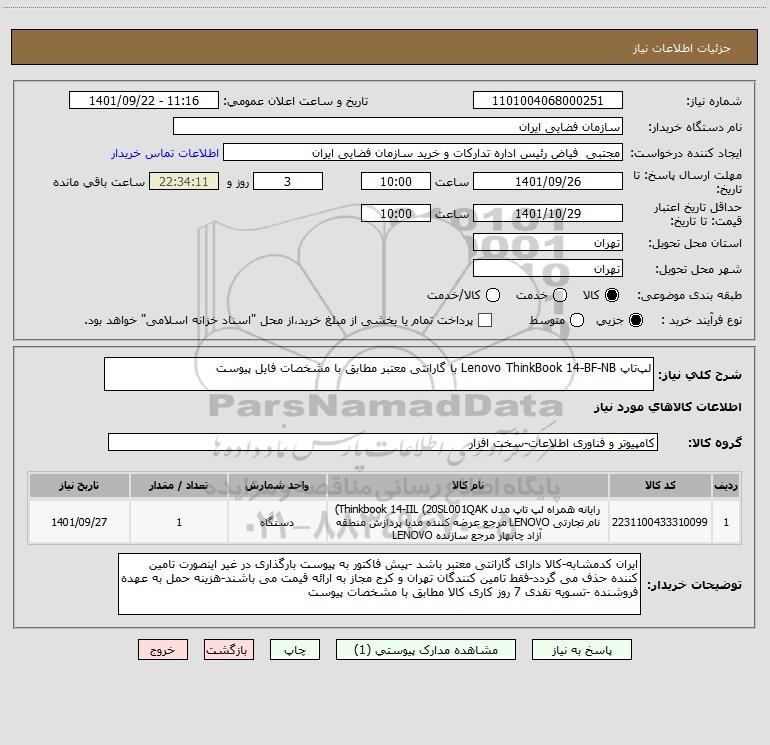Click the جزئیات اطلاعات نیاز page title

point(681,48)
